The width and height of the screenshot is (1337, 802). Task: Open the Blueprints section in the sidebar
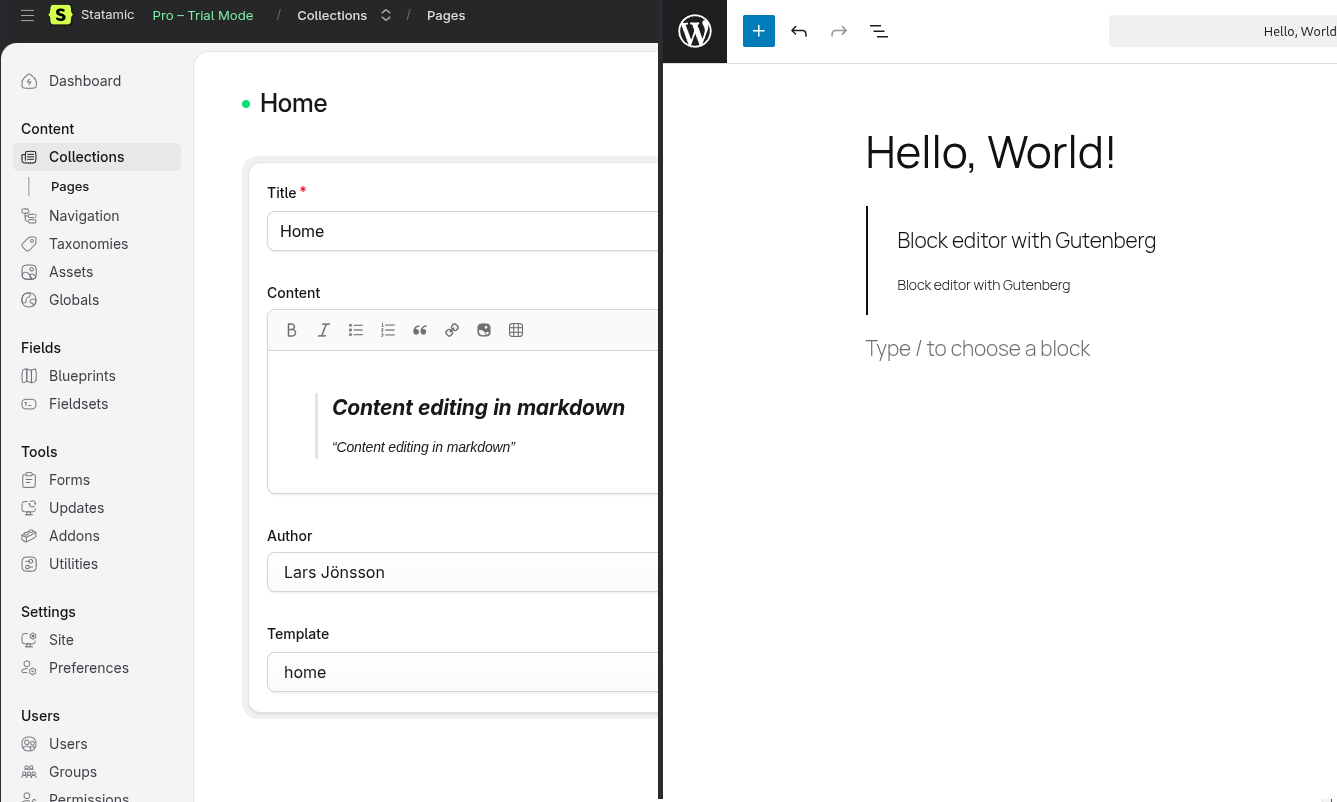coord(82,375)
